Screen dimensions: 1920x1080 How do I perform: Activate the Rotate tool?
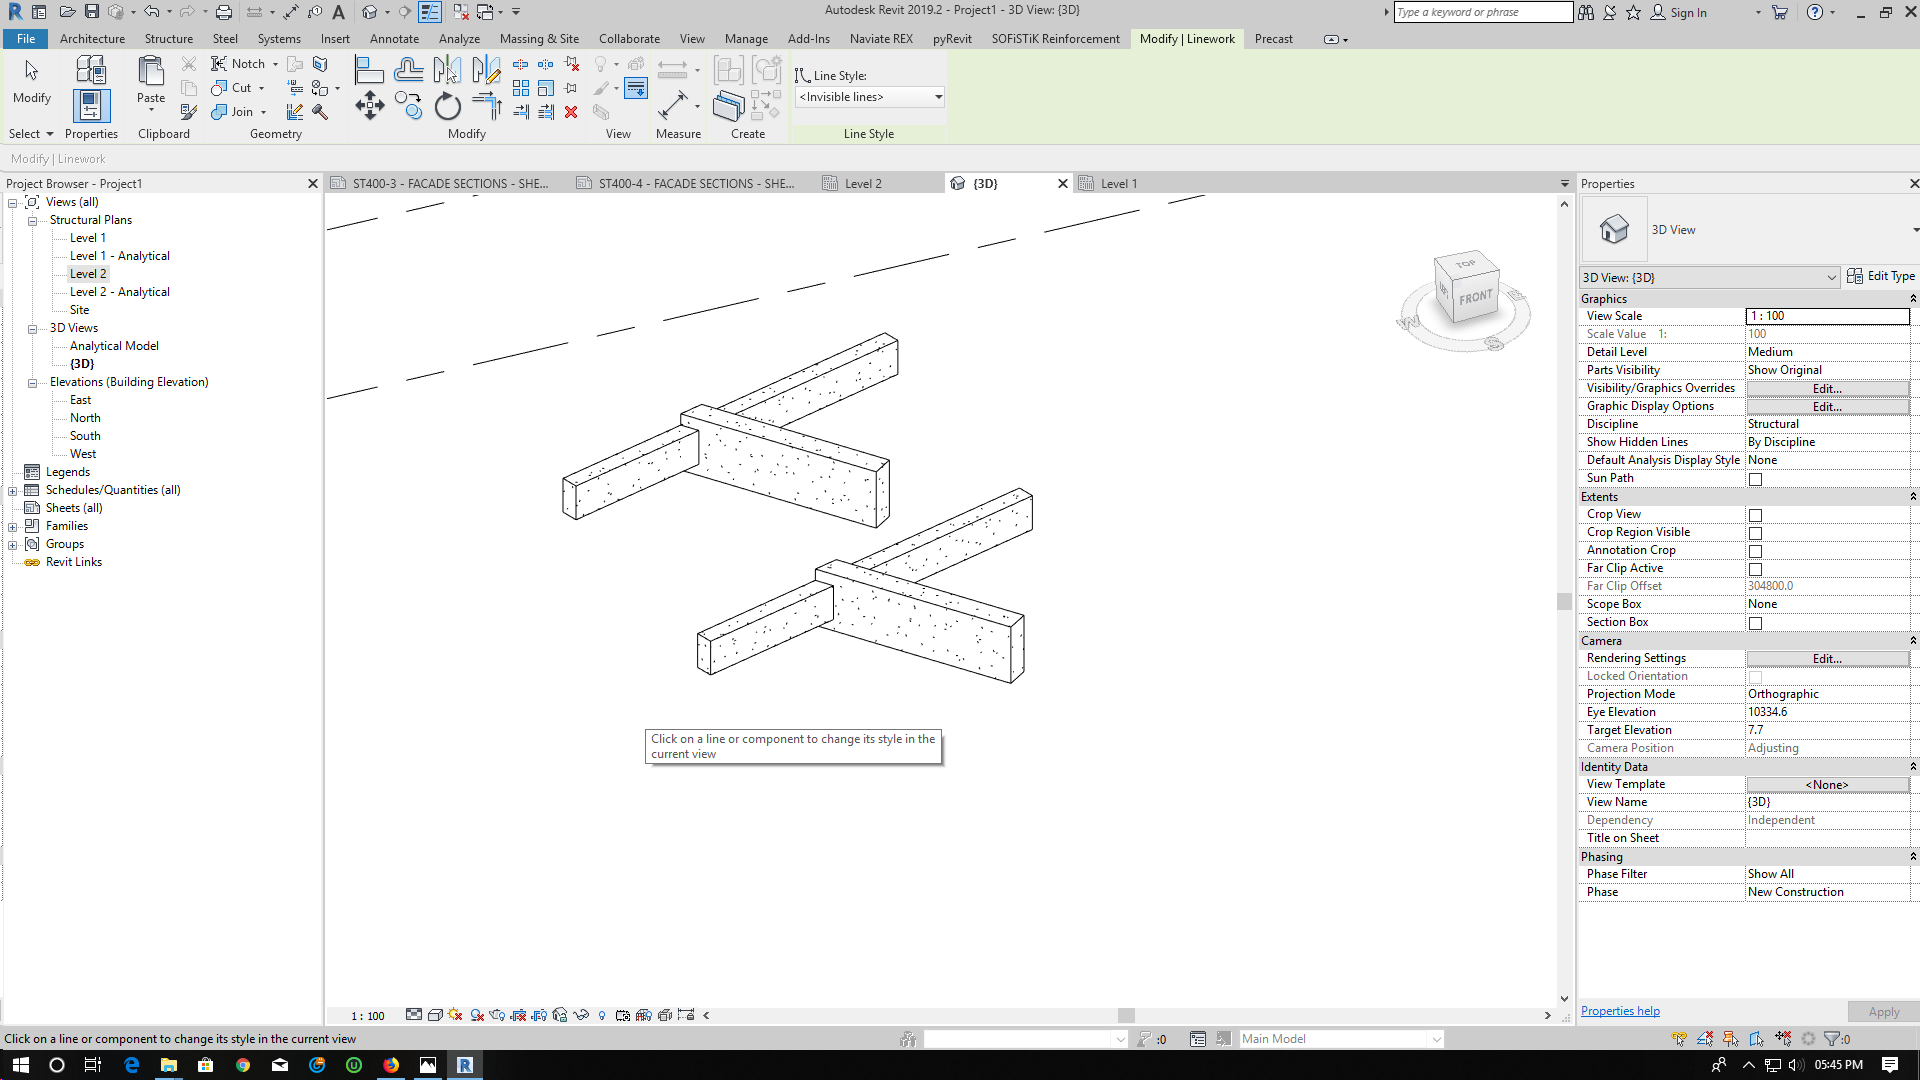447,106
